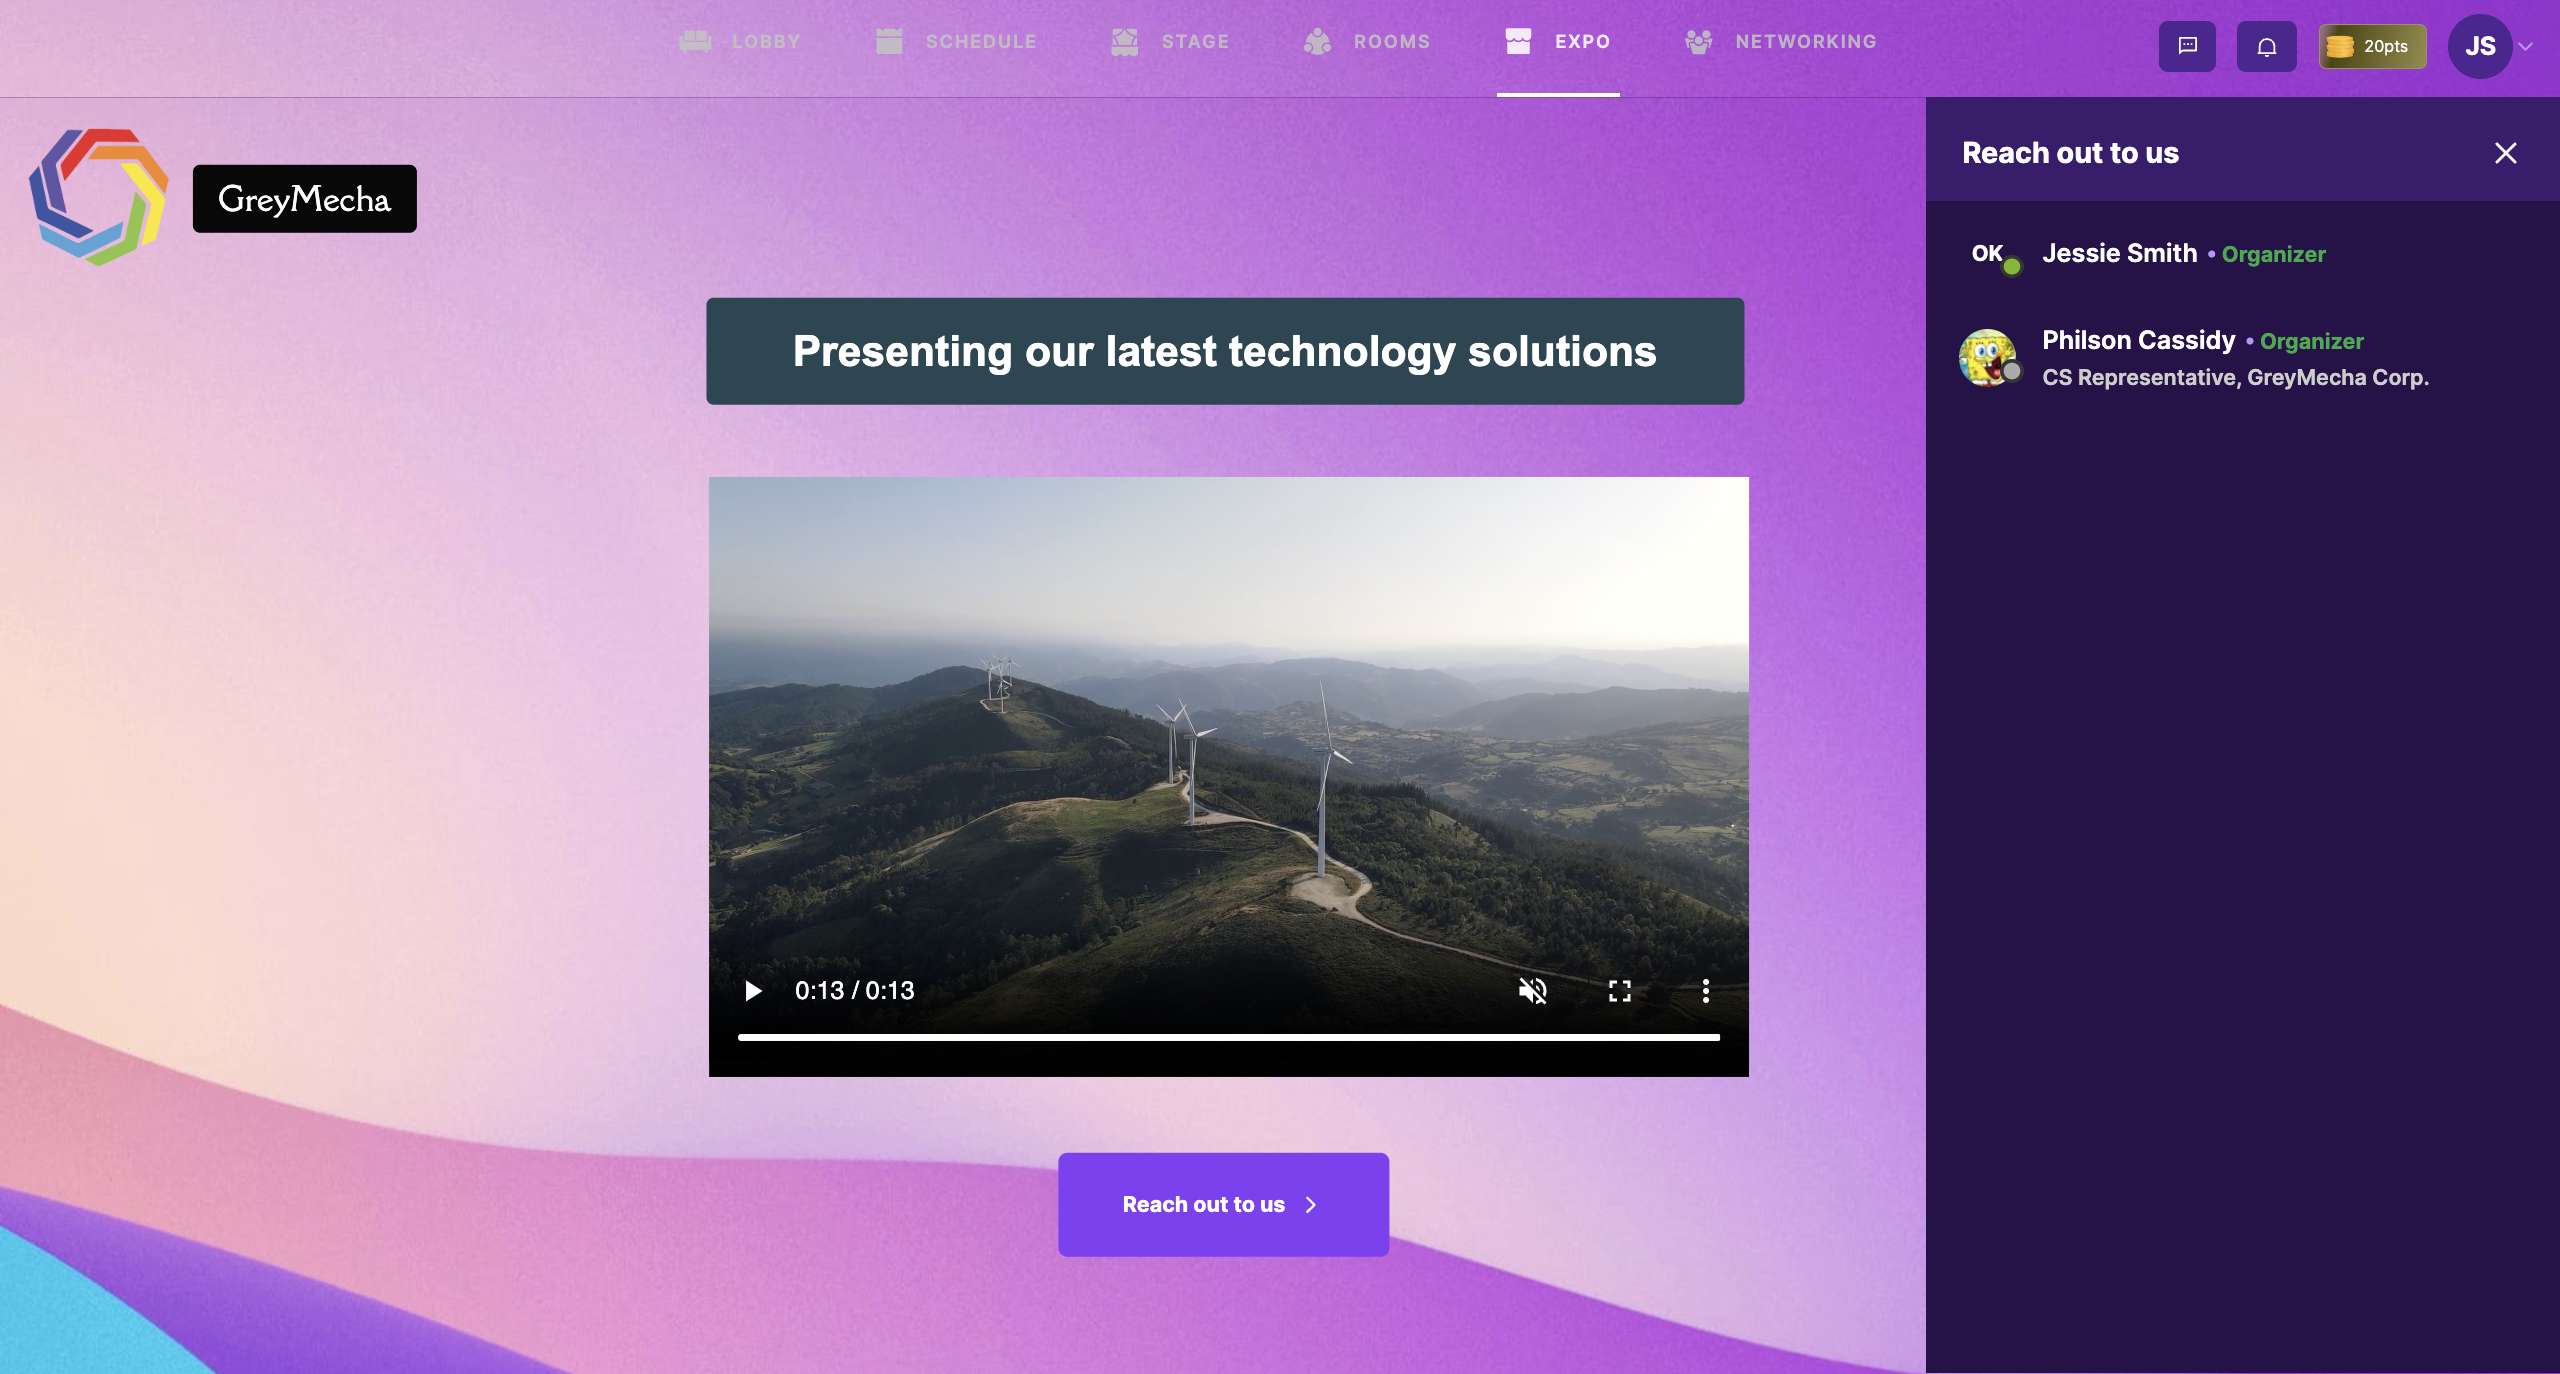
Task: Close the Reach out to us panel
Action: [2505, 153]
